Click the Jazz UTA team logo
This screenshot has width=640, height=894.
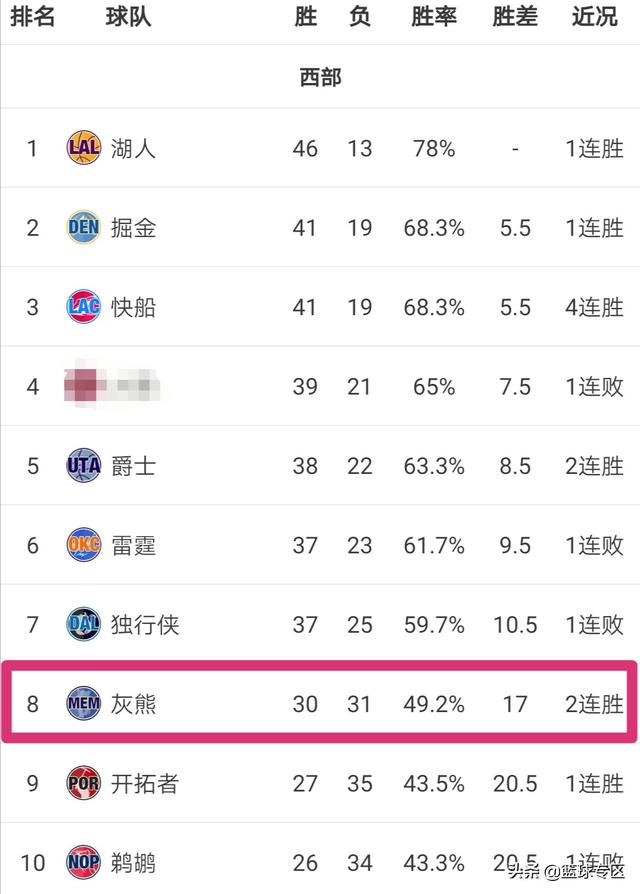tap(84, 465)
